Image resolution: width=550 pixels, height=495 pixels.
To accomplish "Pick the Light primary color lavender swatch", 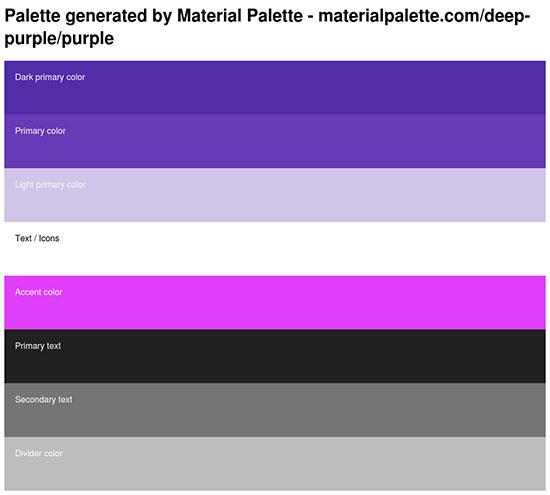I will pyautogui.click(x=275, y=195).
